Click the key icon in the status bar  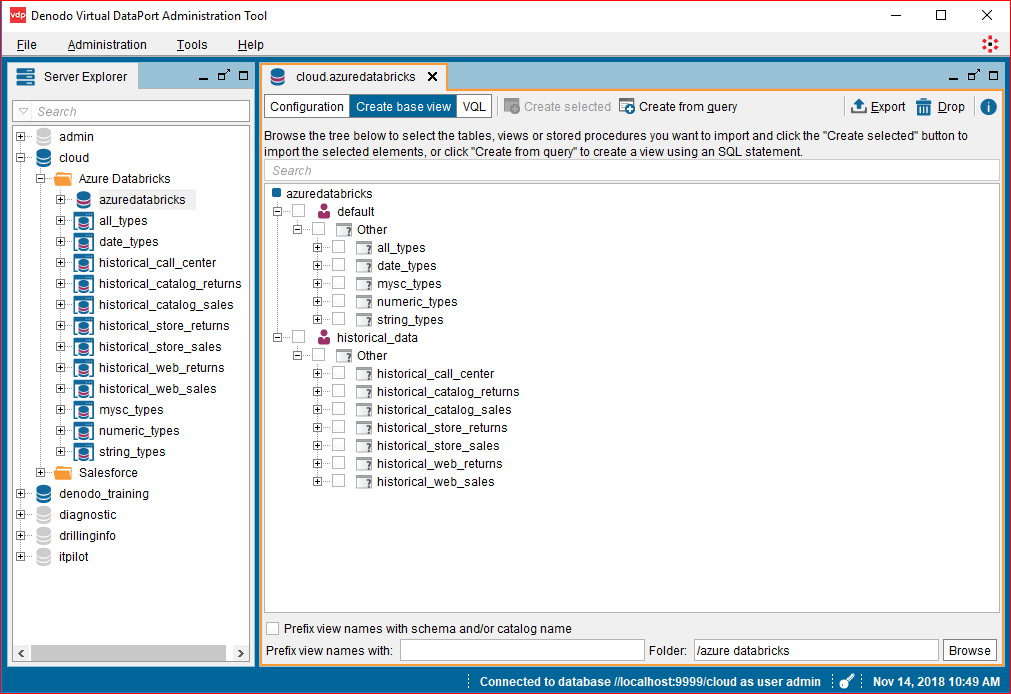tap(847, 682)
